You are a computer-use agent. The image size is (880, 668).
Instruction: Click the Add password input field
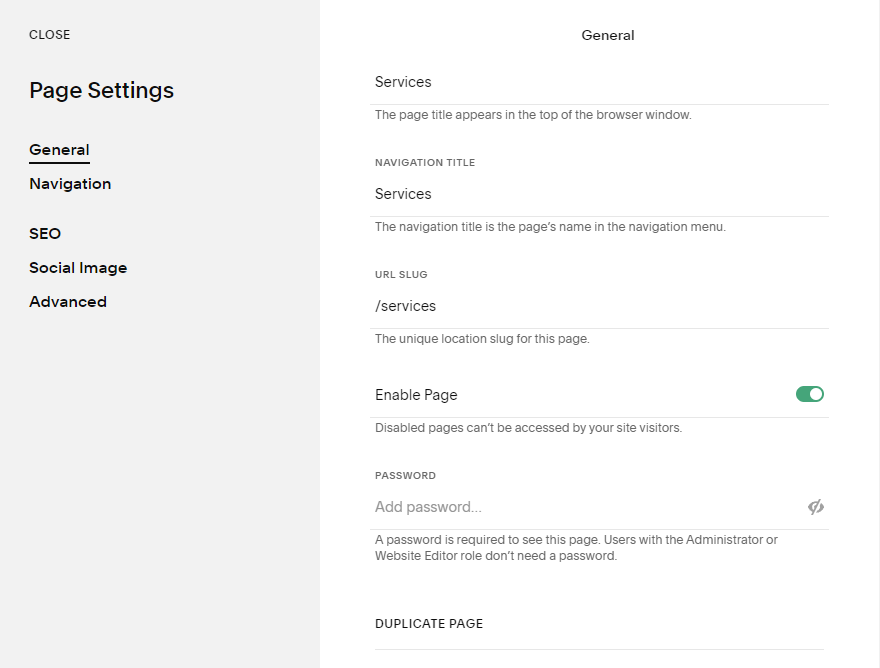tap(585, 507)
